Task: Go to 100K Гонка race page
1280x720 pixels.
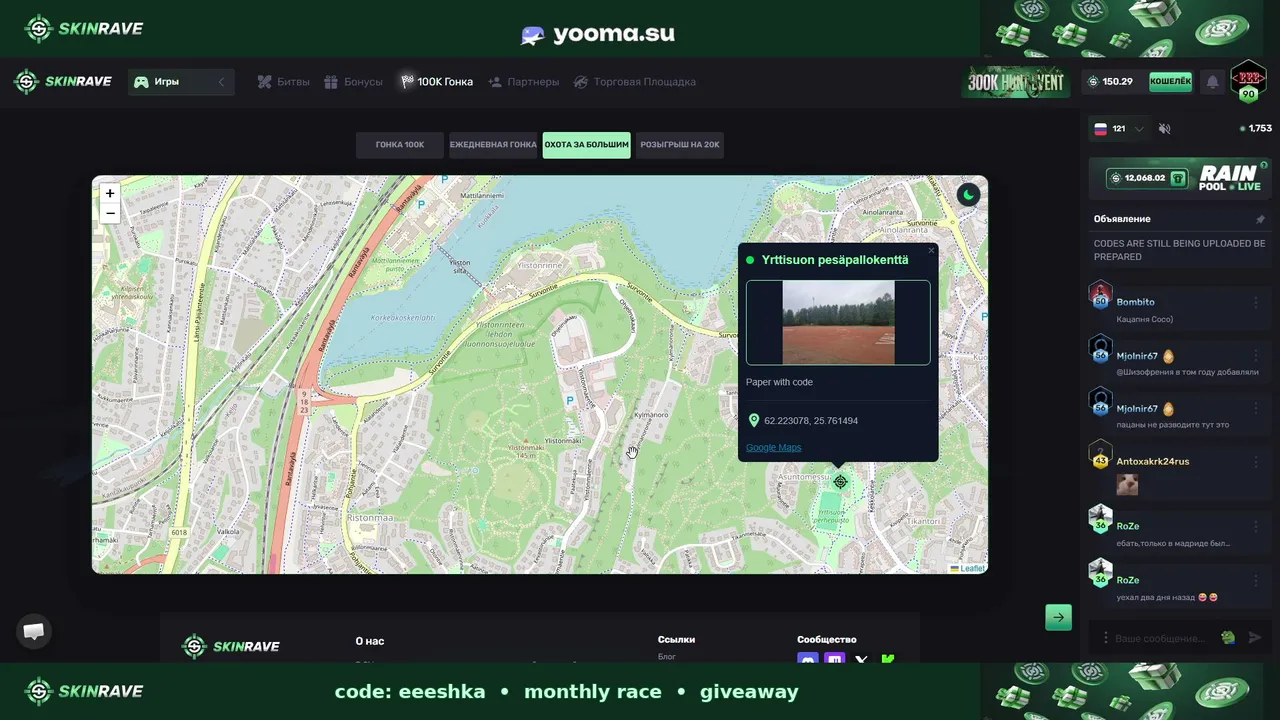Action: (x=436, y=82)
